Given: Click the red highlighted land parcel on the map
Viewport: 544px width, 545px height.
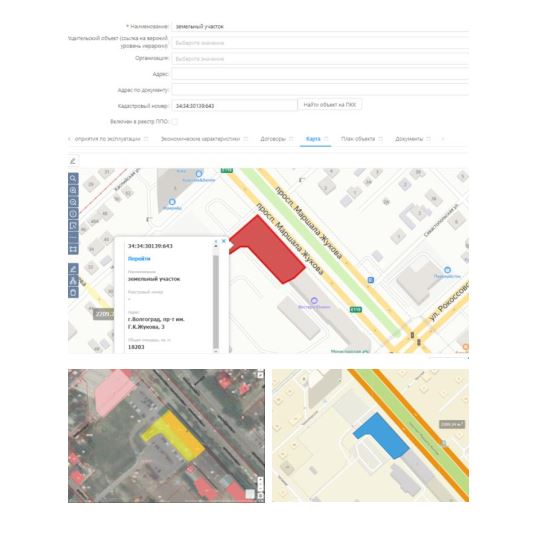Looking at the screenshot, I should coord(268,249).
